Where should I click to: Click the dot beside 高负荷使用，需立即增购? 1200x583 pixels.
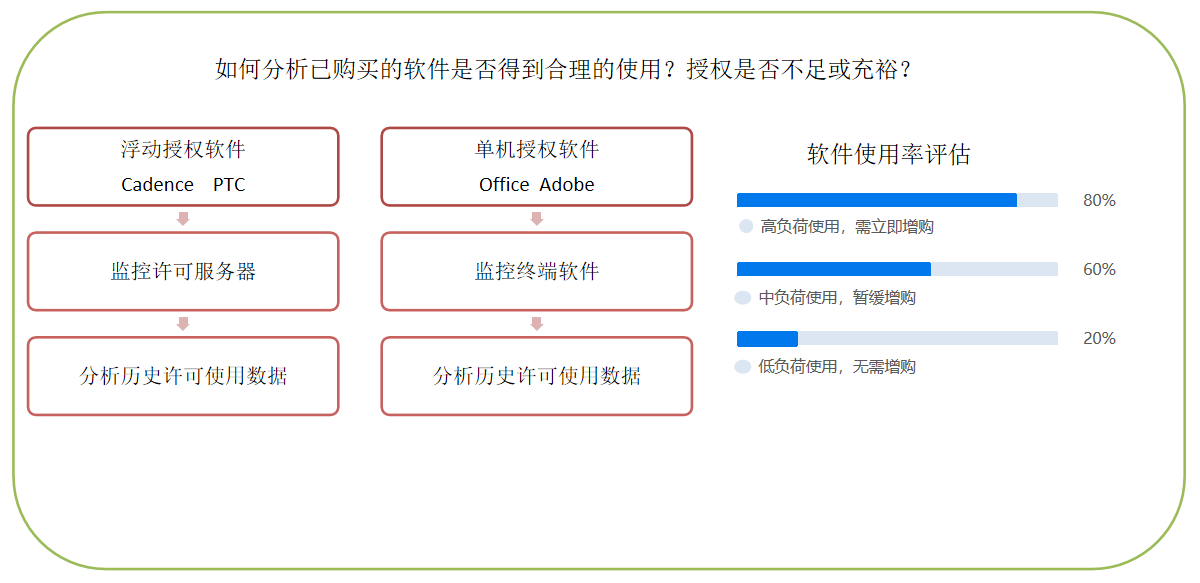click(x=746, y=227)
